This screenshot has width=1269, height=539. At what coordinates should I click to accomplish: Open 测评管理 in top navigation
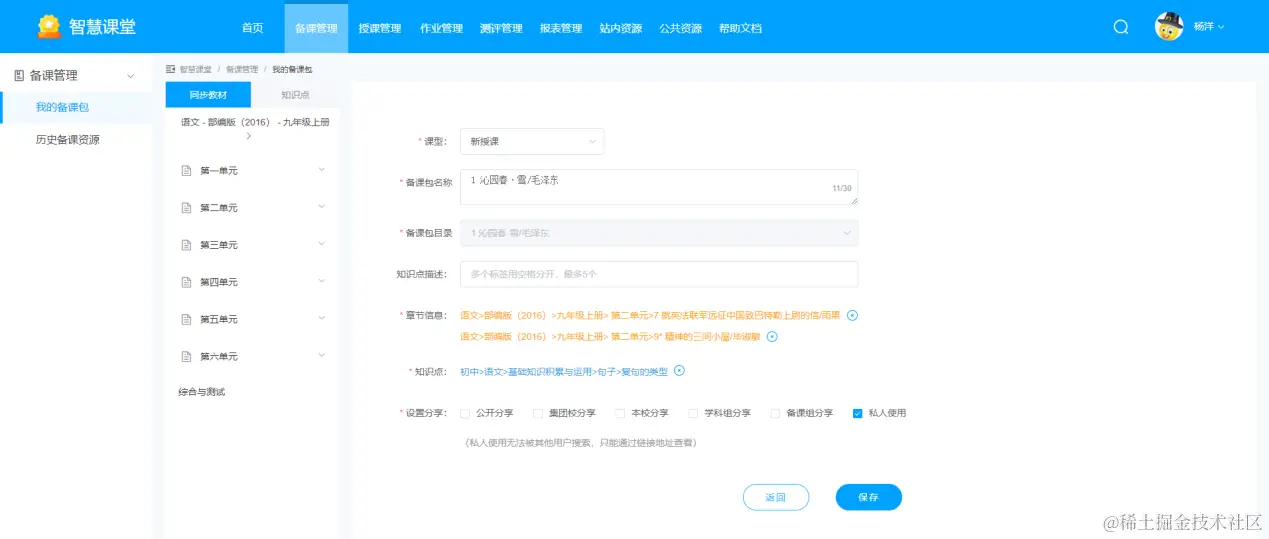coord(501,28)
